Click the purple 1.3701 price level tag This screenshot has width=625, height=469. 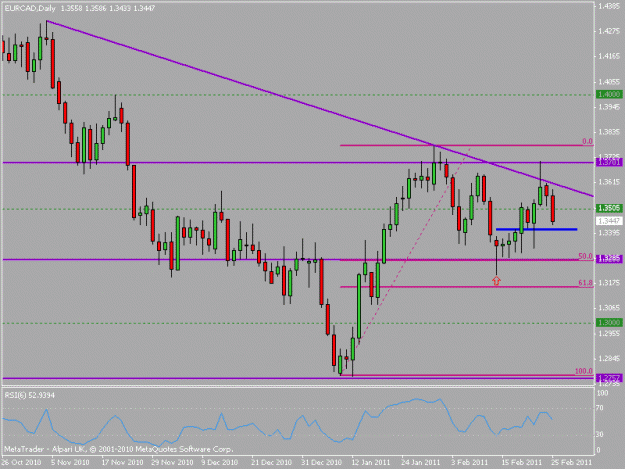[x=609, y=162]
